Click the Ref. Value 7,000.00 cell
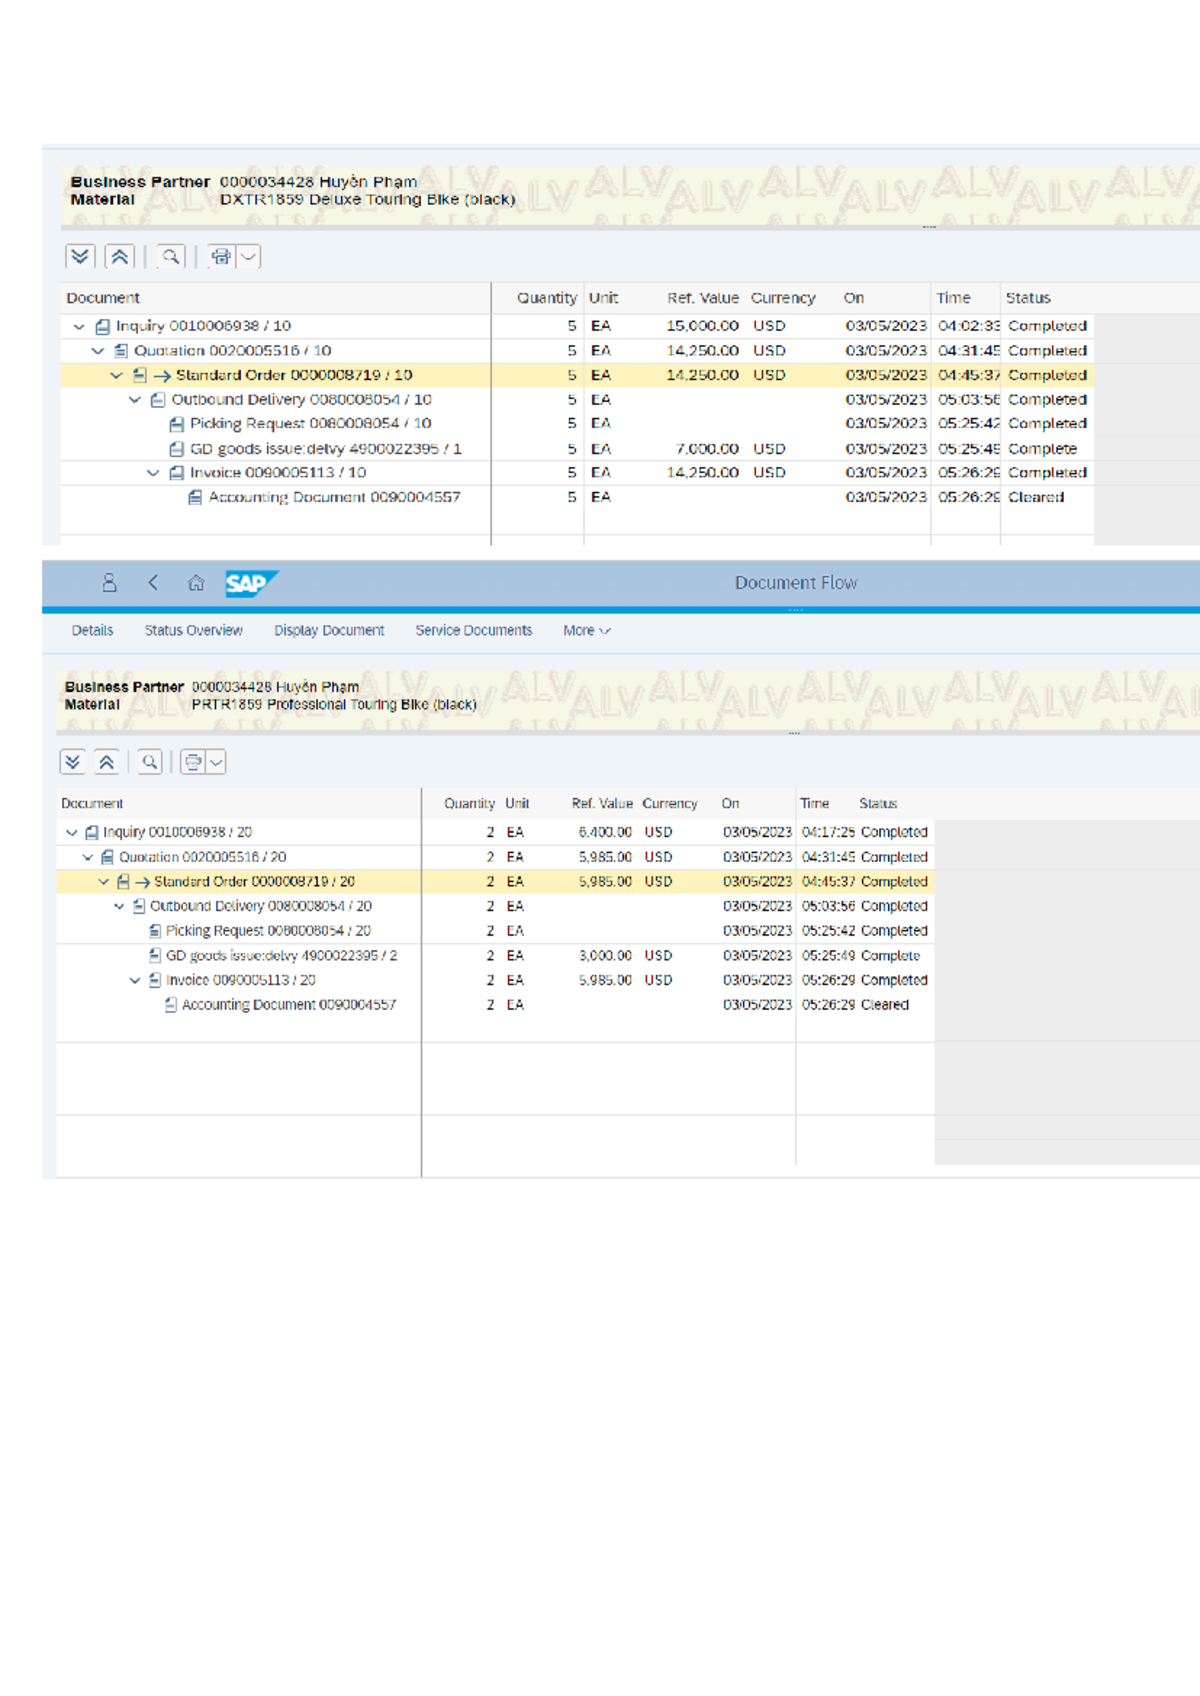 pyautogui.click(x=707, y=449)
